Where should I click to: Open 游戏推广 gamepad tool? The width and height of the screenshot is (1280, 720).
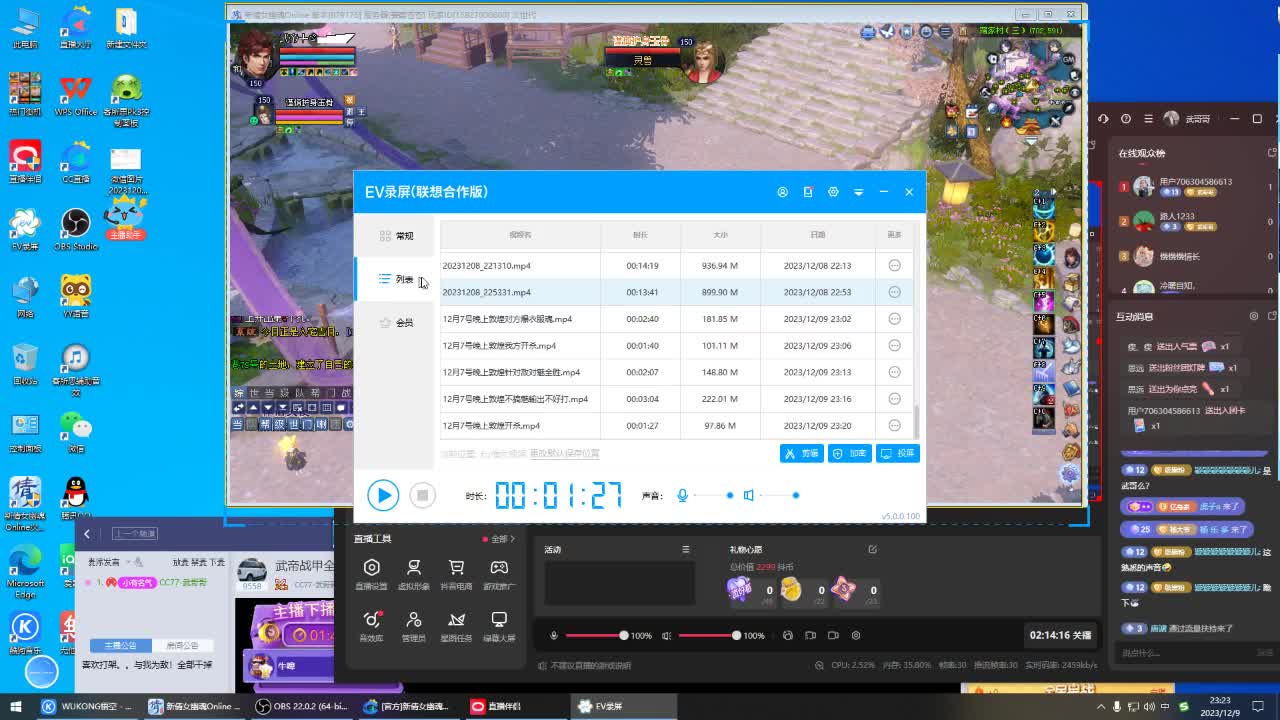coord(498,574)
